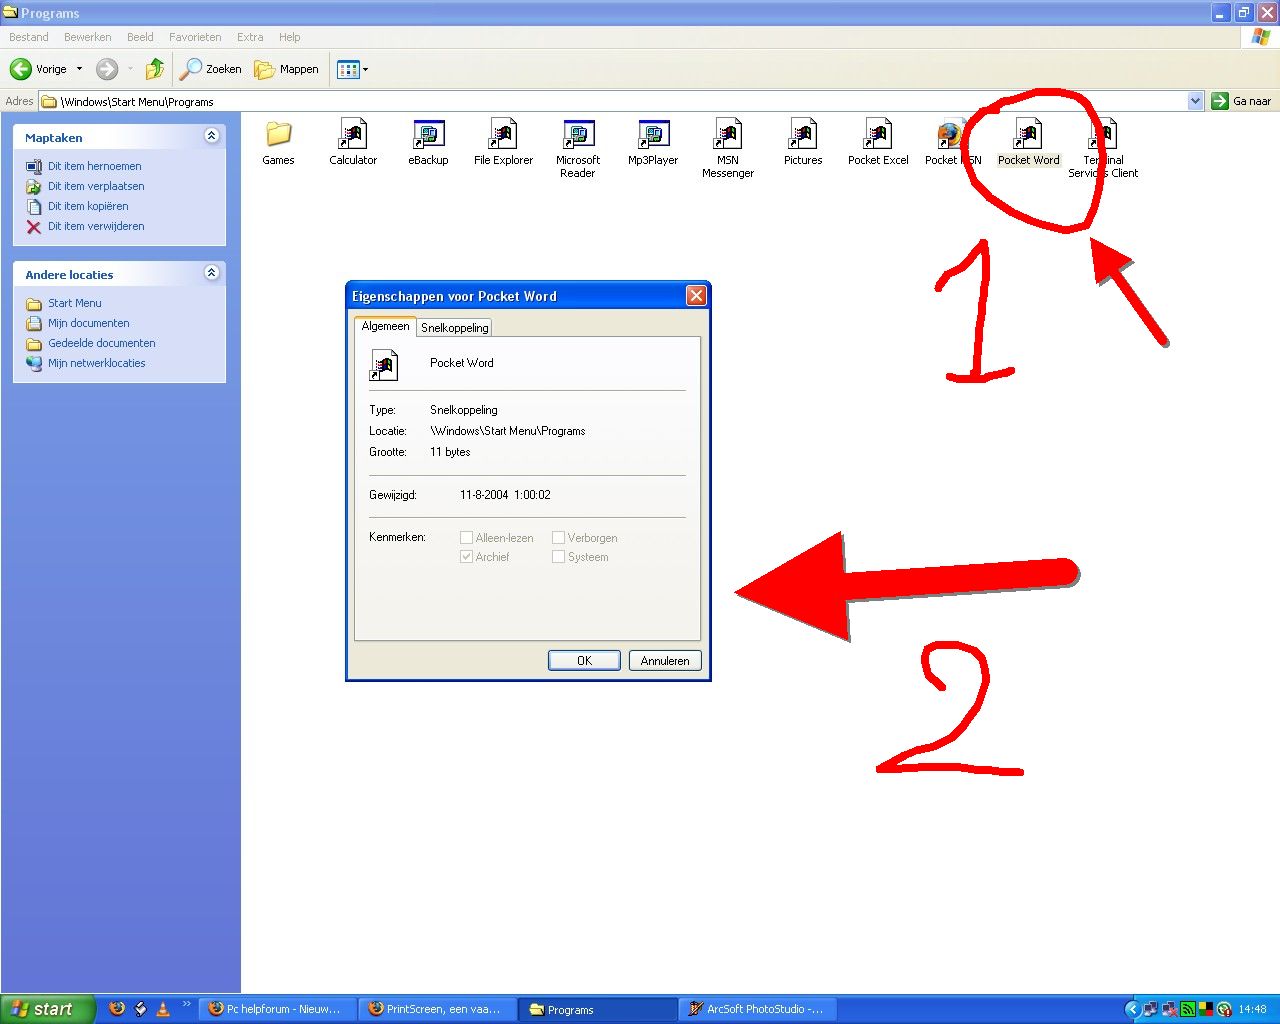Click the address bar path field
The height and width of the screenshot is (1024, 1280).
point(620,101)
